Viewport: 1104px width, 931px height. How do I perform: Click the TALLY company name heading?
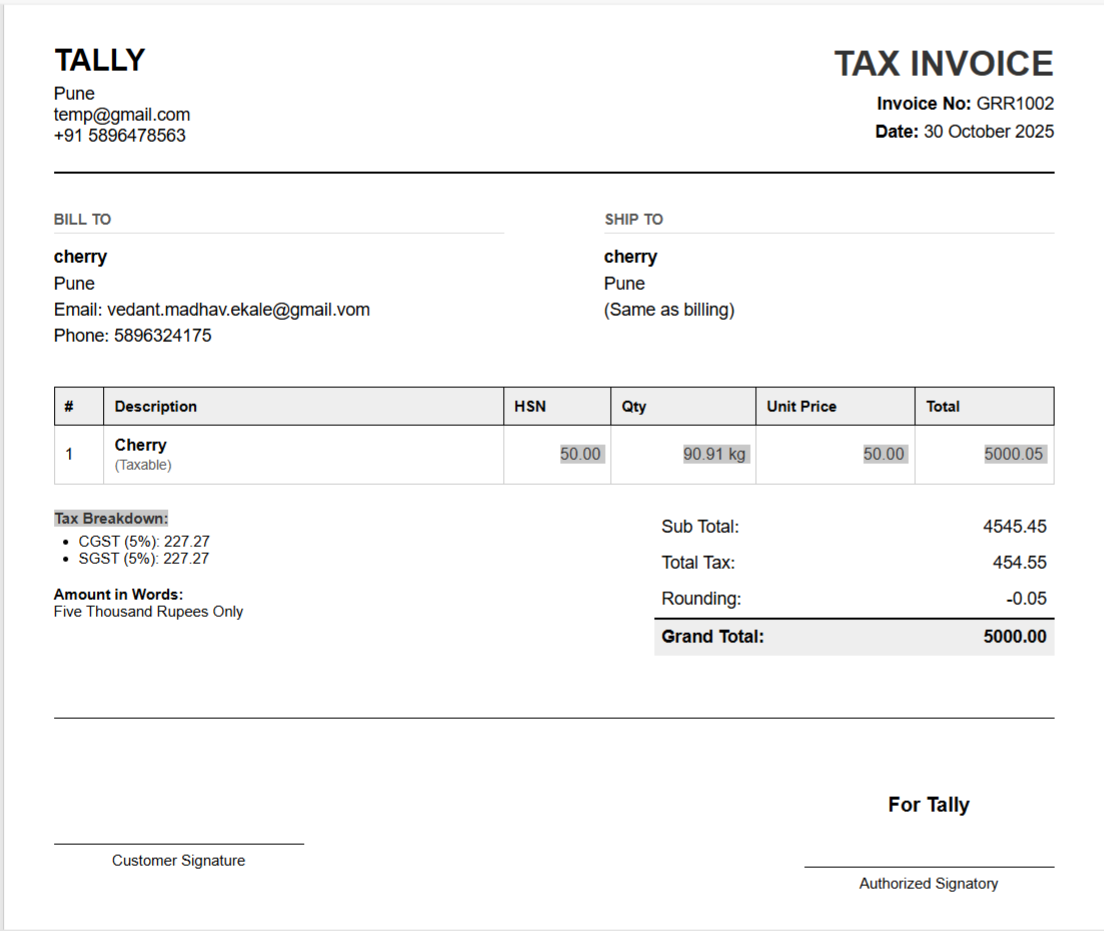[99, 61]
